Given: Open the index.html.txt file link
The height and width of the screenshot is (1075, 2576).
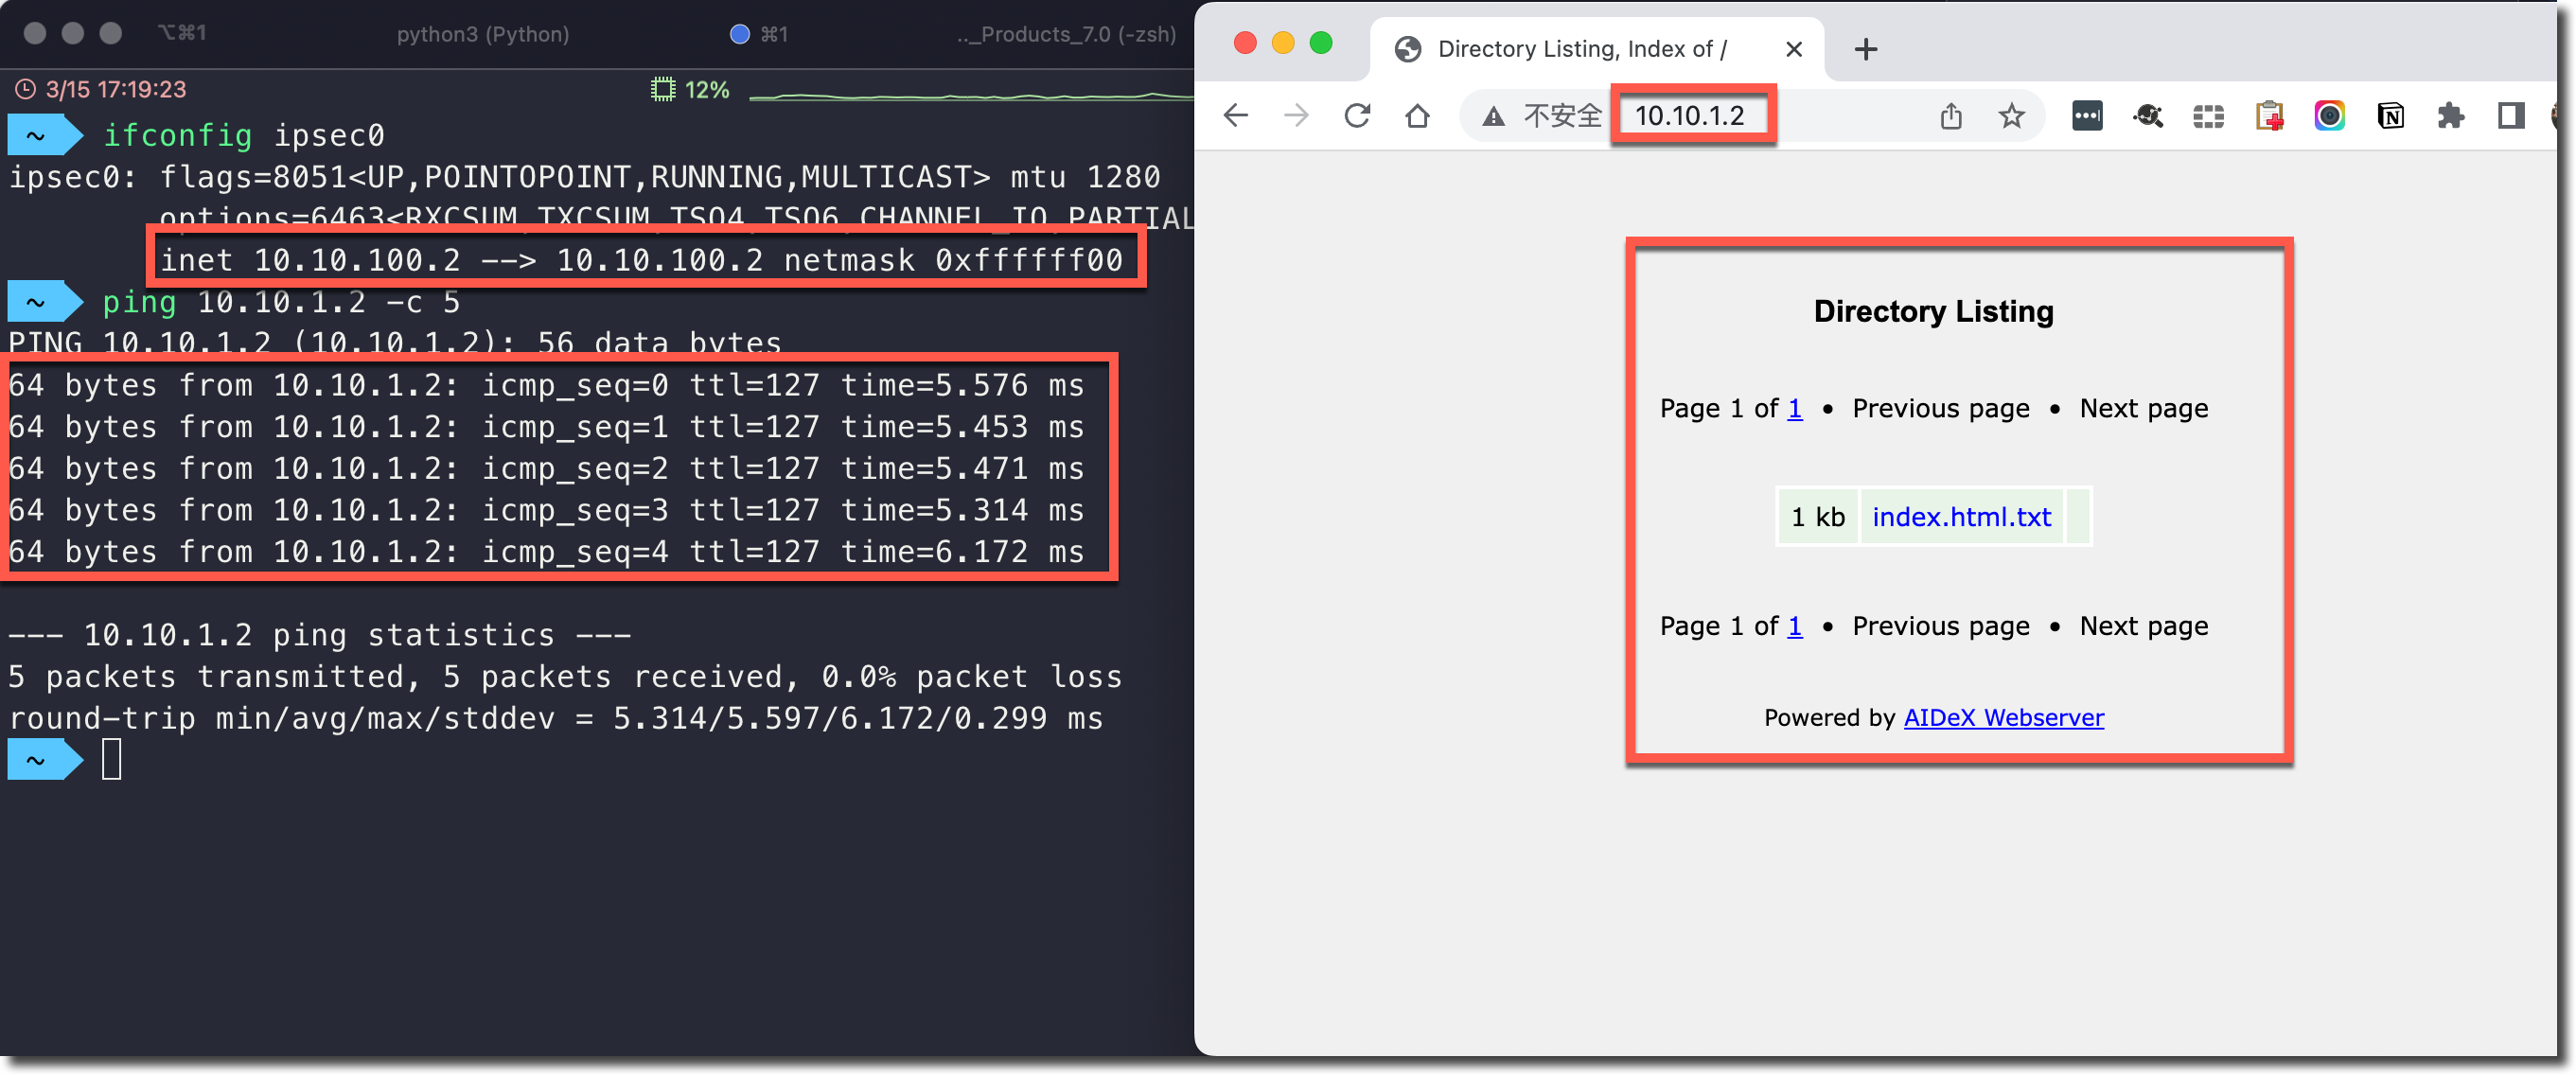Looking at the screenshot, I should 1960,517.
